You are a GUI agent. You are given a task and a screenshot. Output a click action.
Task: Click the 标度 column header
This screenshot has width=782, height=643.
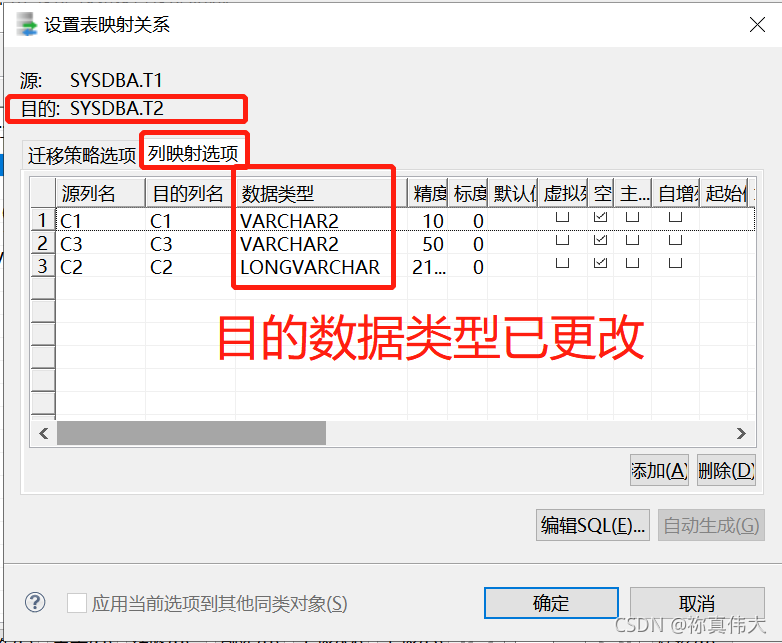[x=468, y=193]
